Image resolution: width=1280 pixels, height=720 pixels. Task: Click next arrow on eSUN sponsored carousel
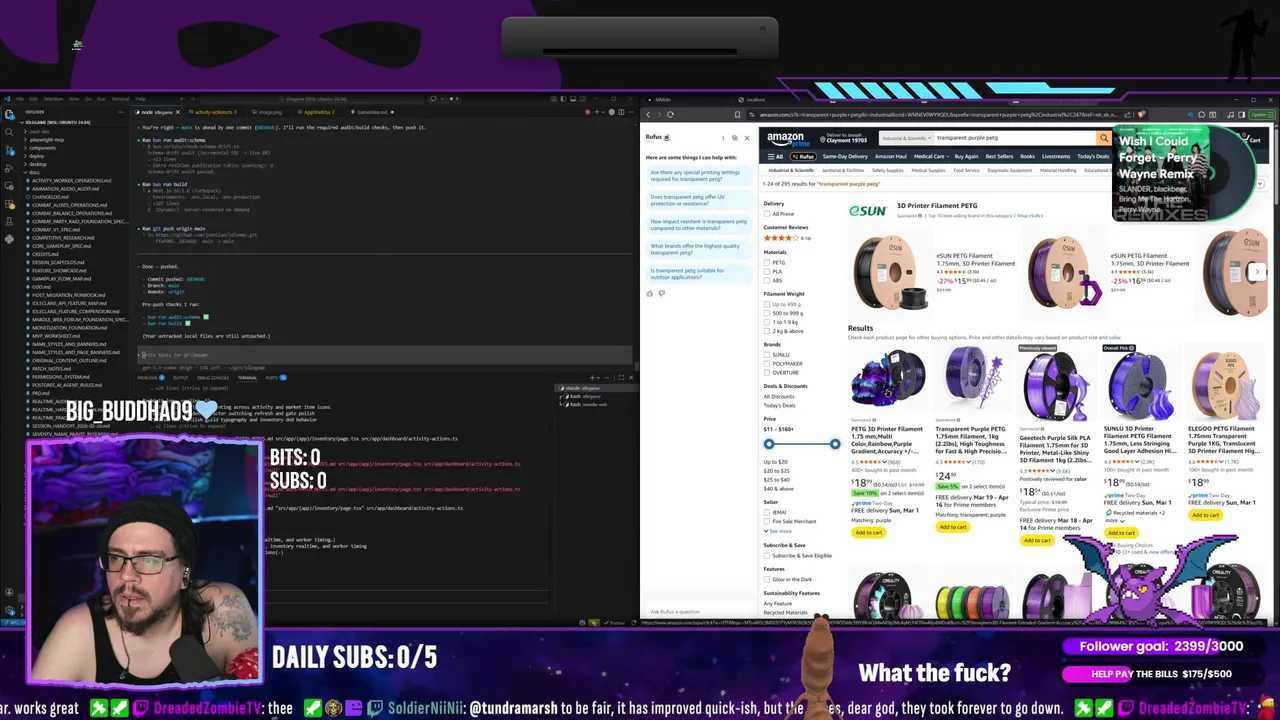click(x=1258, y=271)
